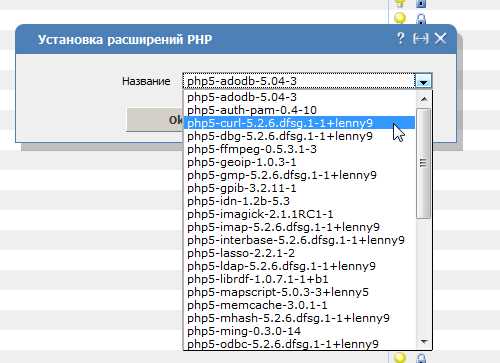Image resolution: width=500 pixels, height=363 pixels.
Task: Choose php5-dbg-5.2.6.dfsg.1-1+lenny9
Action: 299,136
